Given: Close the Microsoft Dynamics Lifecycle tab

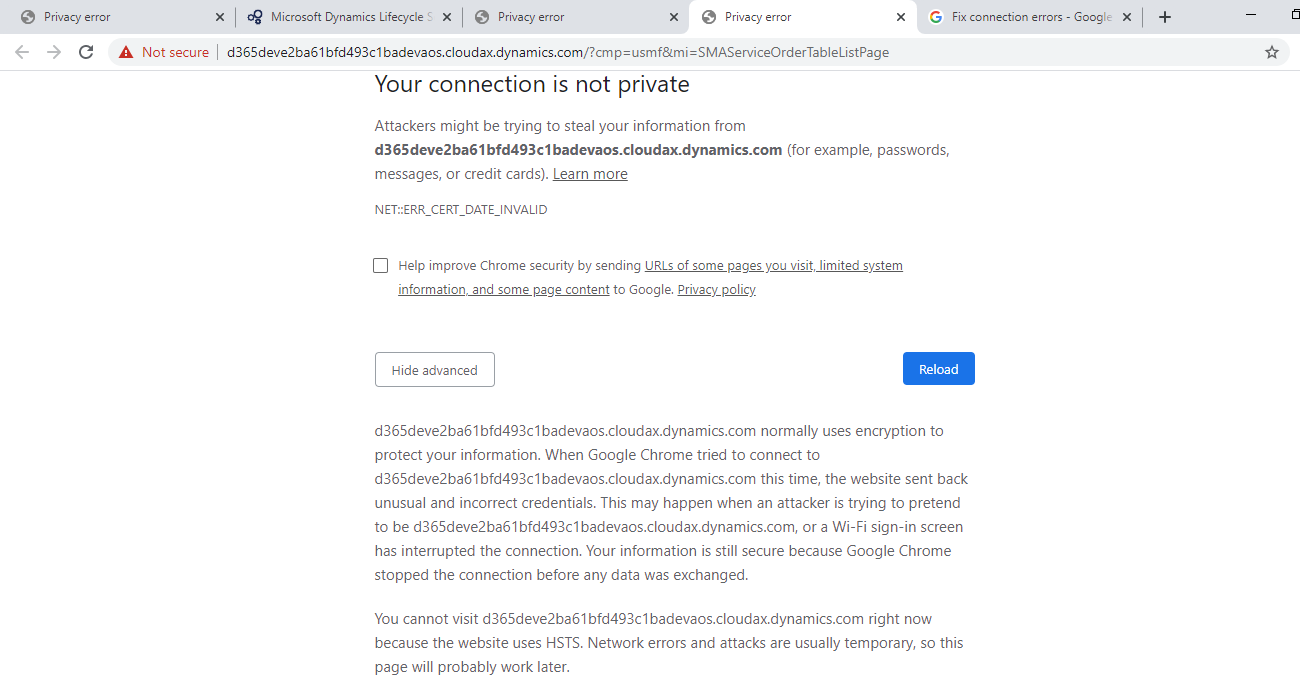Looking at the screenshot, I should [446, 17].
